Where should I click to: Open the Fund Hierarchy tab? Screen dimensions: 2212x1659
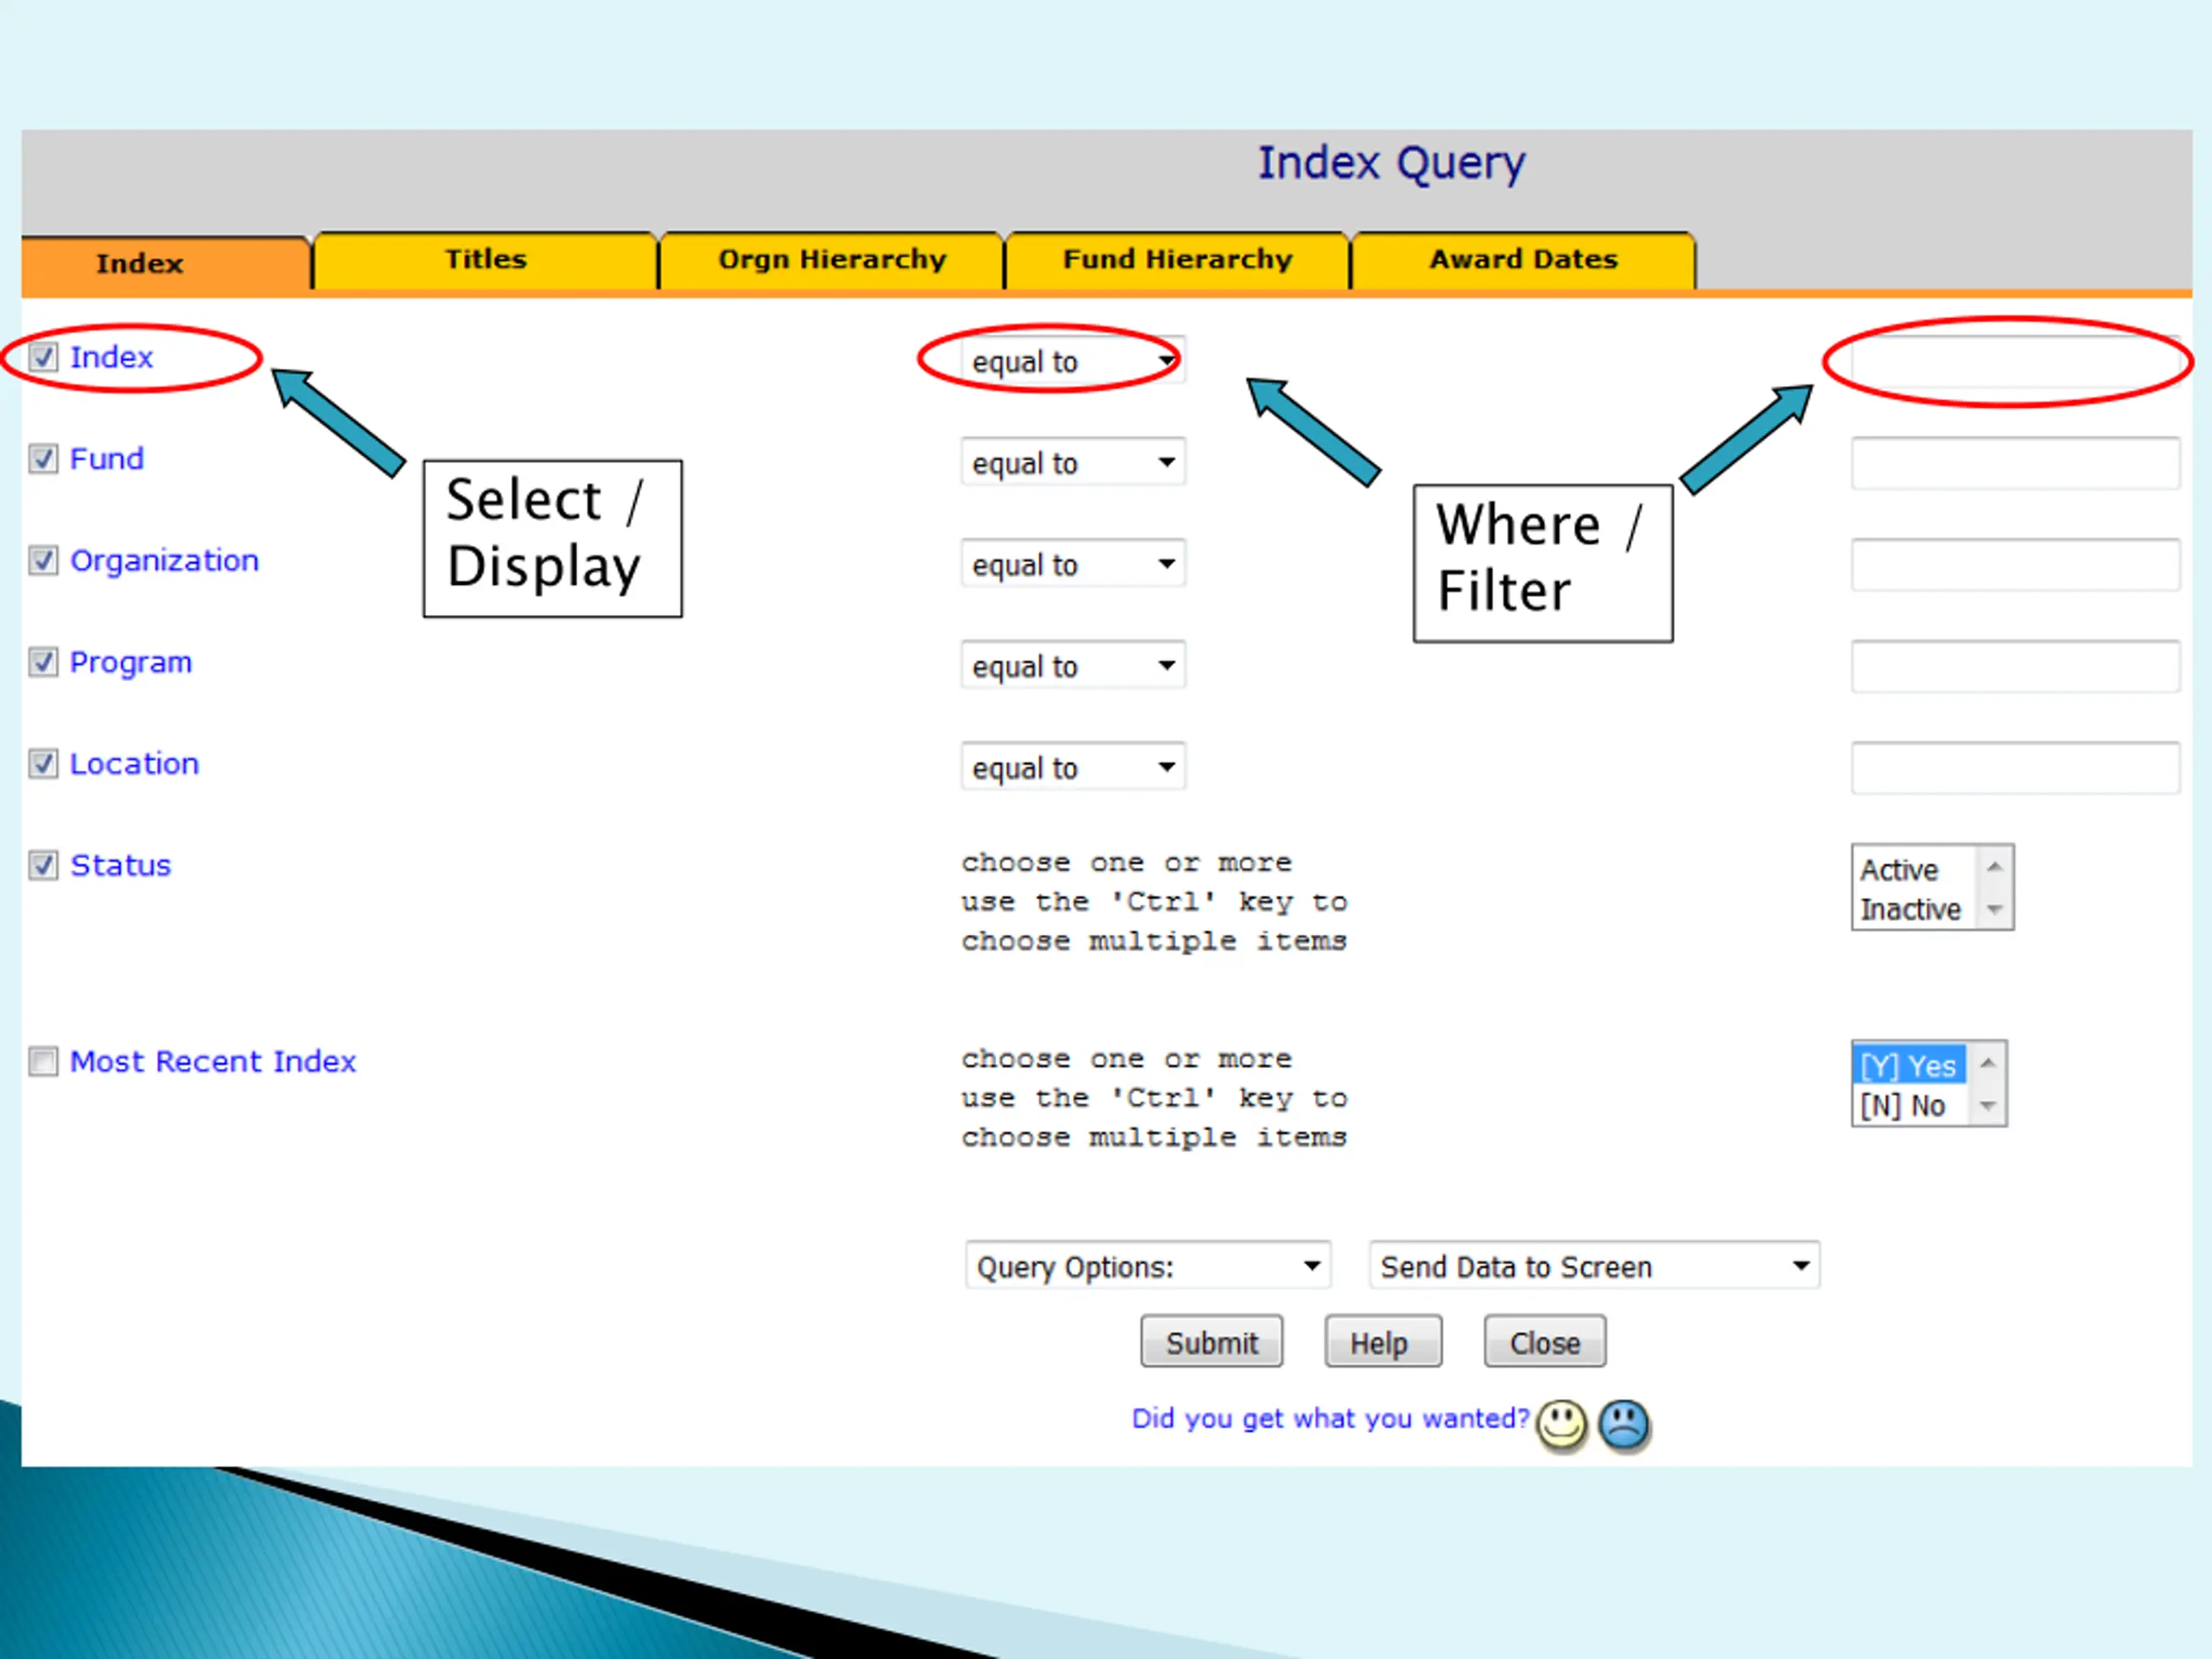[1177, 260]
